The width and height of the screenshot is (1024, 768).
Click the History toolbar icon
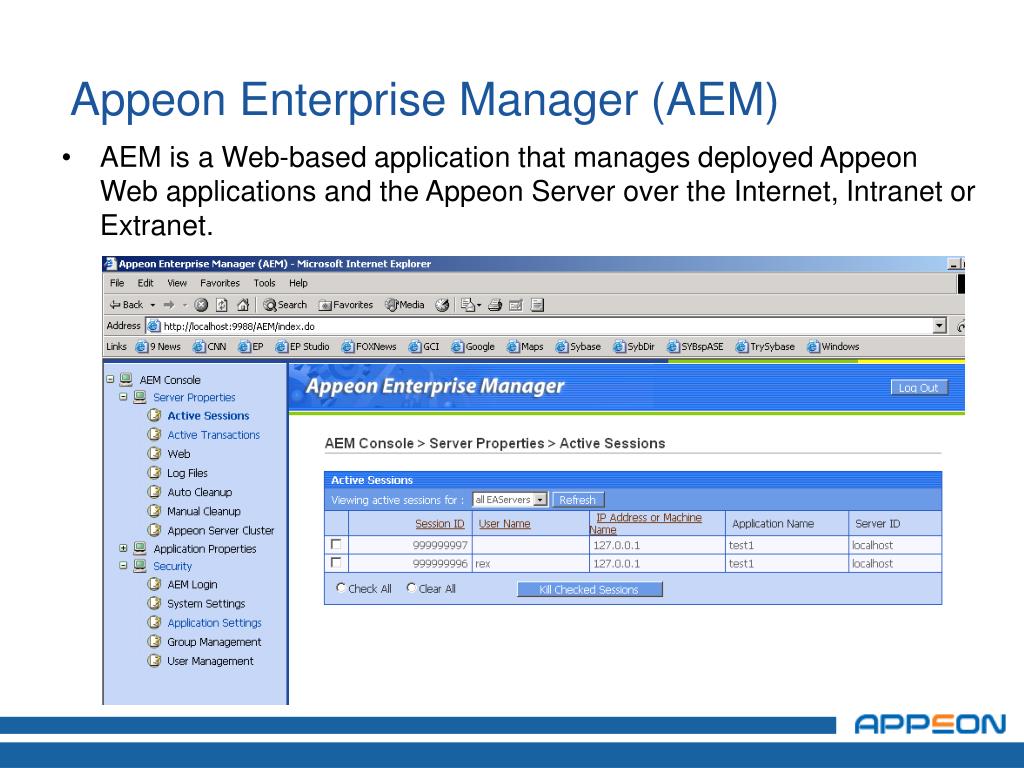pyautogui.click(x=442, y=305)
